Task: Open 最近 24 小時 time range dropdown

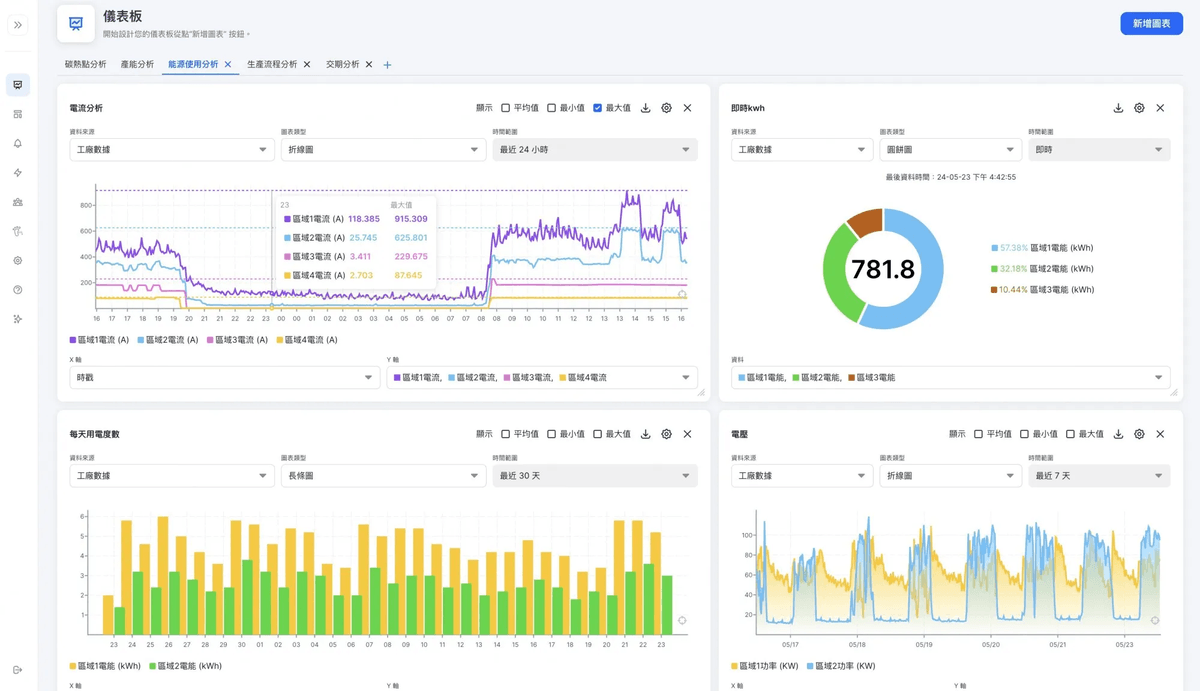Action: (x=594, y=150)
